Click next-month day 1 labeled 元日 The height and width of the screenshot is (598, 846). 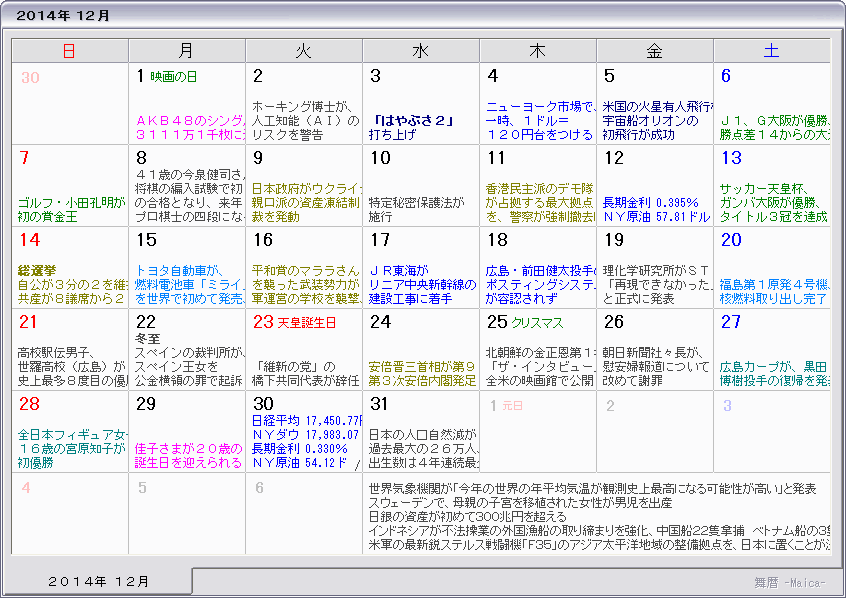[506, 405]
